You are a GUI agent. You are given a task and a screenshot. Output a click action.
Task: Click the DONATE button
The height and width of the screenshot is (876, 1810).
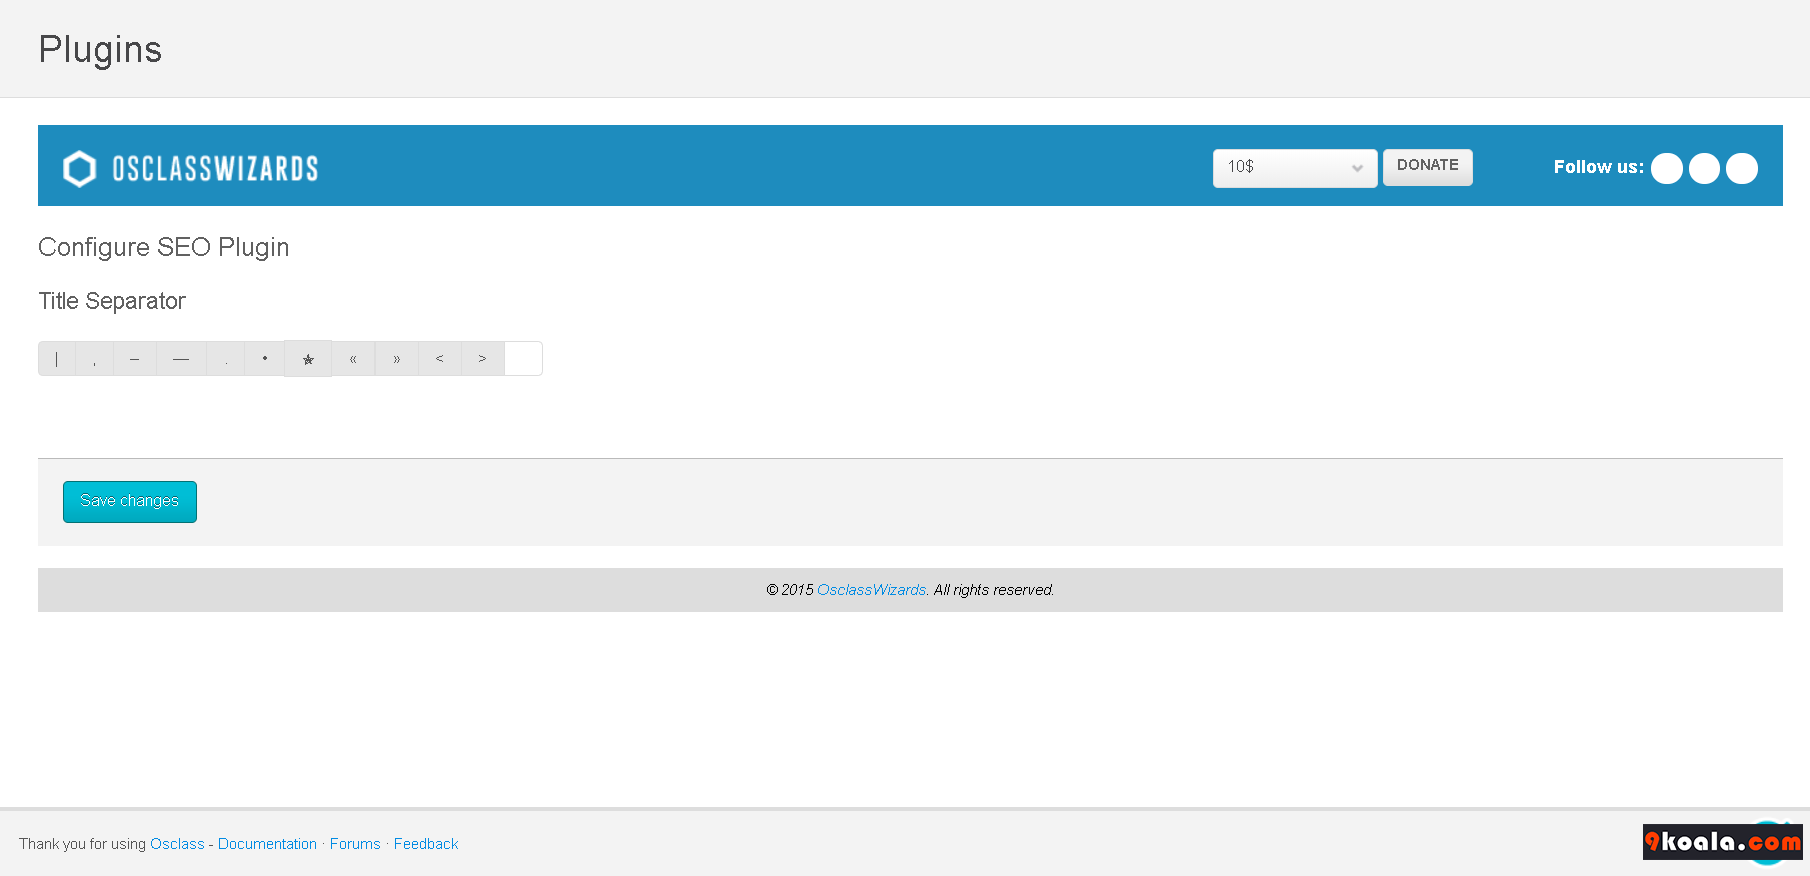(1428, 167)
